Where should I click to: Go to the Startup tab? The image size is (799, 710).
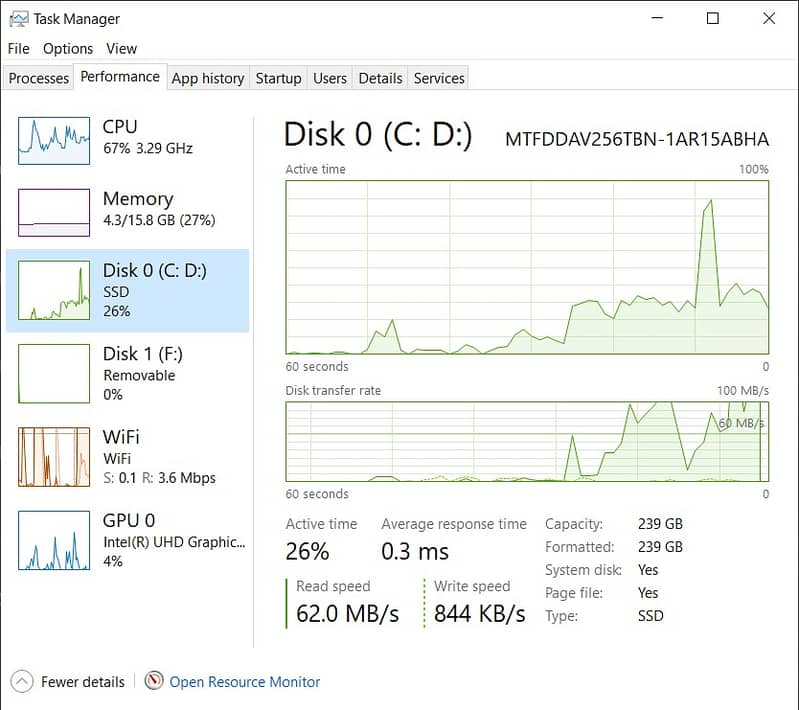pos(278,78)
